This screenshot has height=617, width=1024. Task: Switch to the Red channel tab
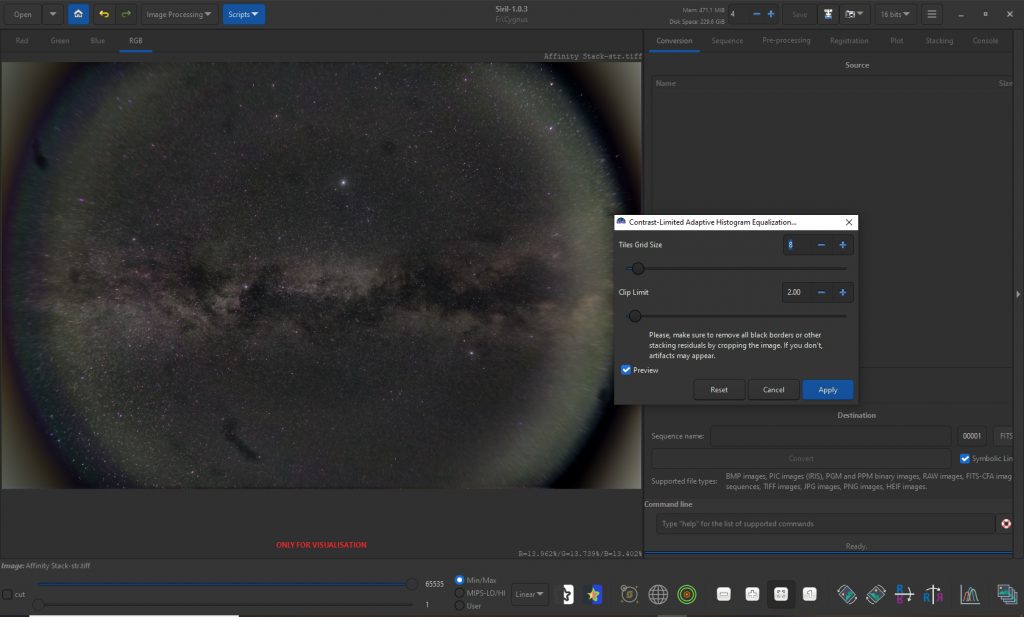click(x=22, y=40)
